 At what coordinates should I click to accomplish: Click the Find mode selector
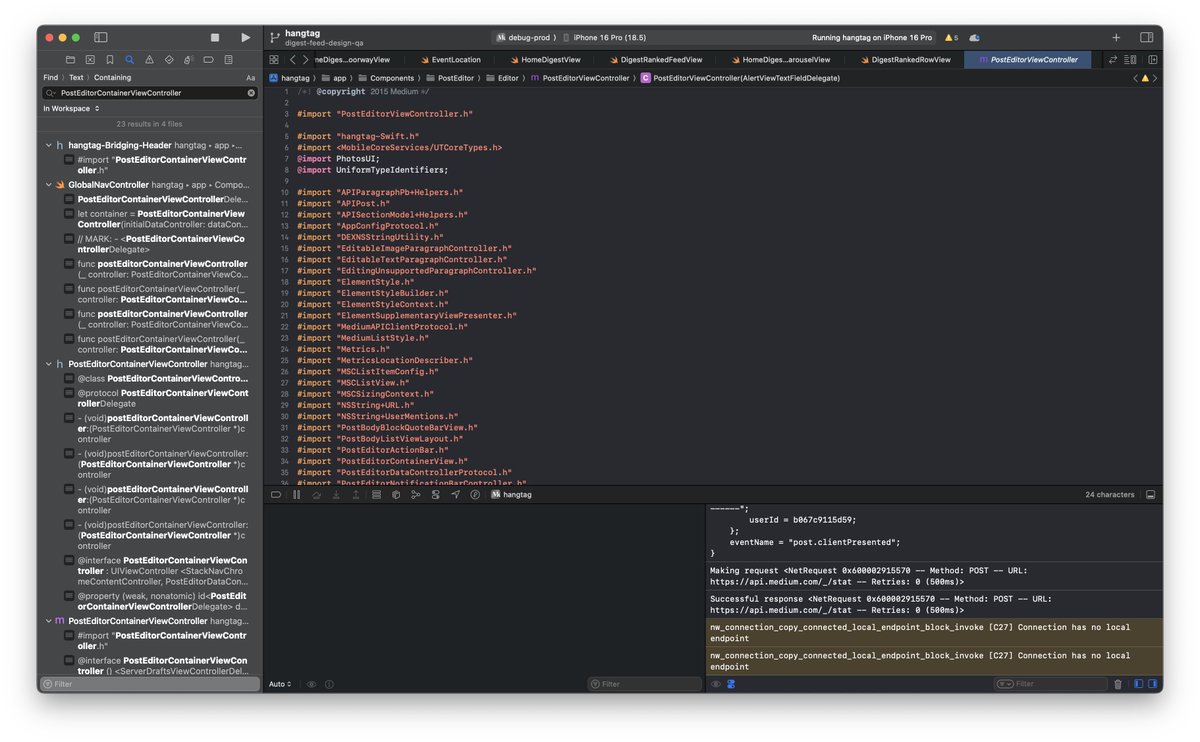tap(50, 77)
